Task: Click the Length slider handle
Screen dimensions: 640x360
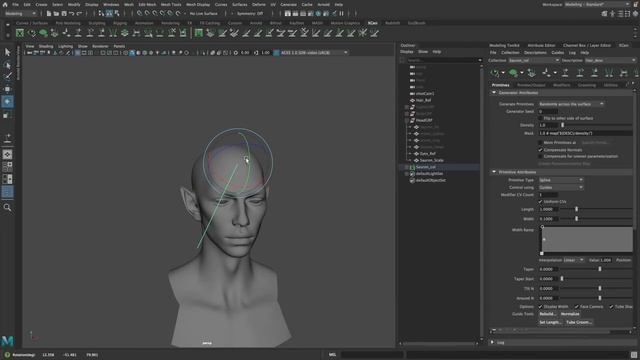Action: tap(576, 209)
